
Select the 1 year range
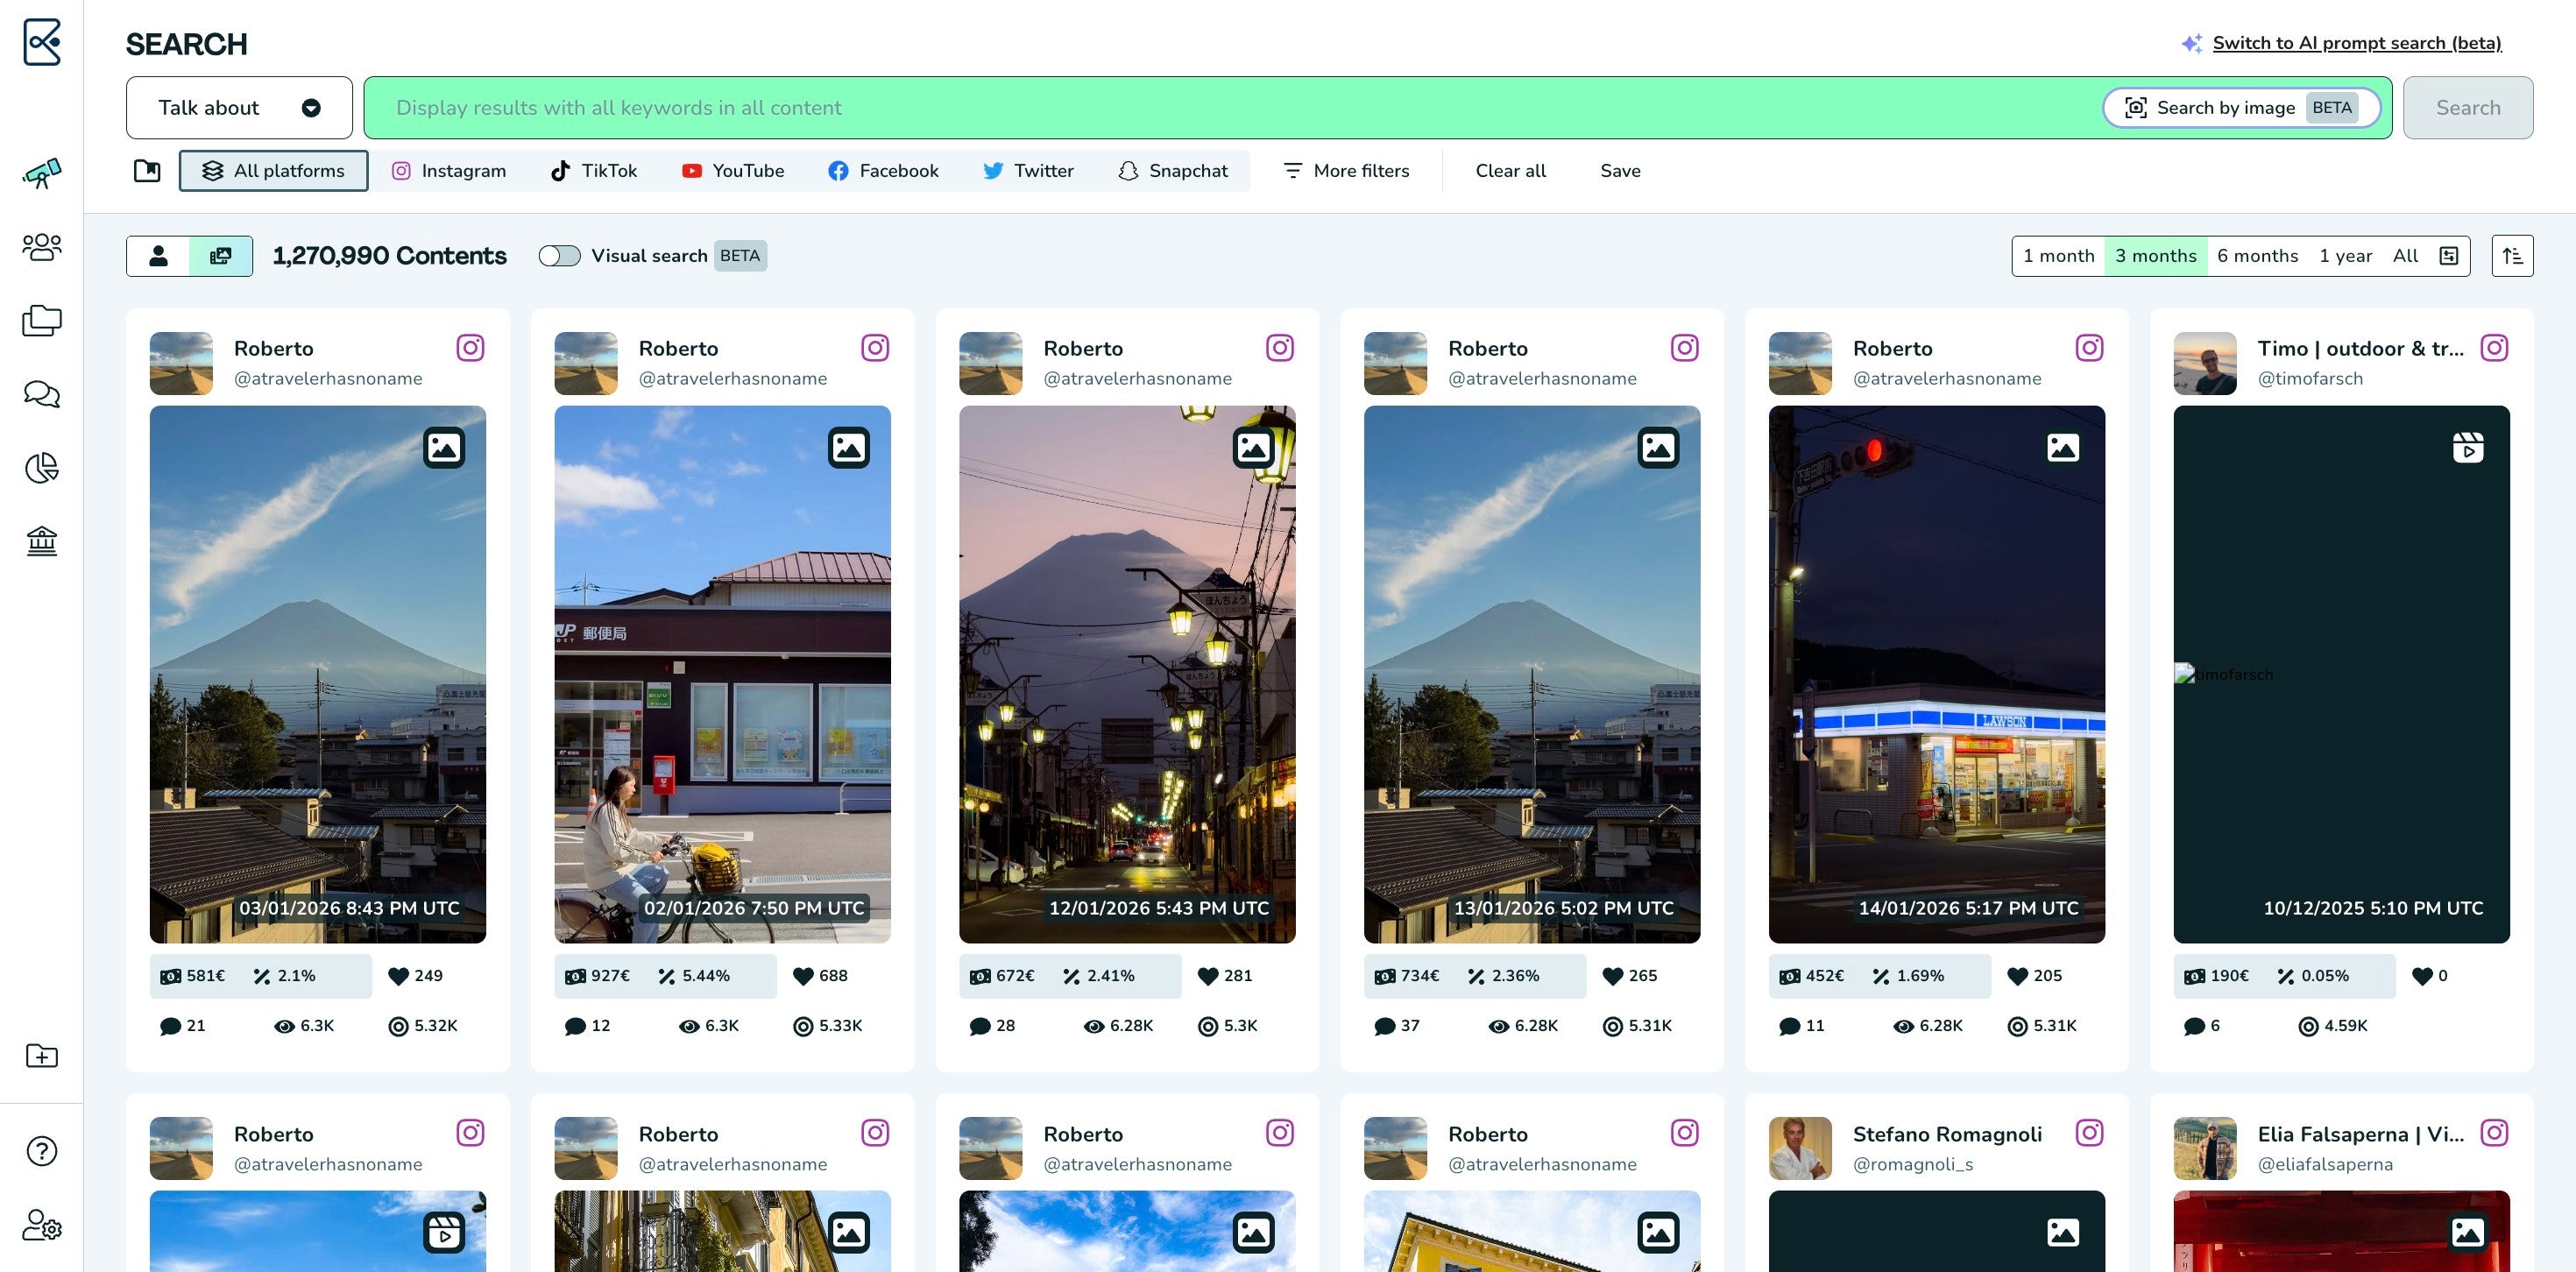pyautogui.click(x=2345, y=256)
